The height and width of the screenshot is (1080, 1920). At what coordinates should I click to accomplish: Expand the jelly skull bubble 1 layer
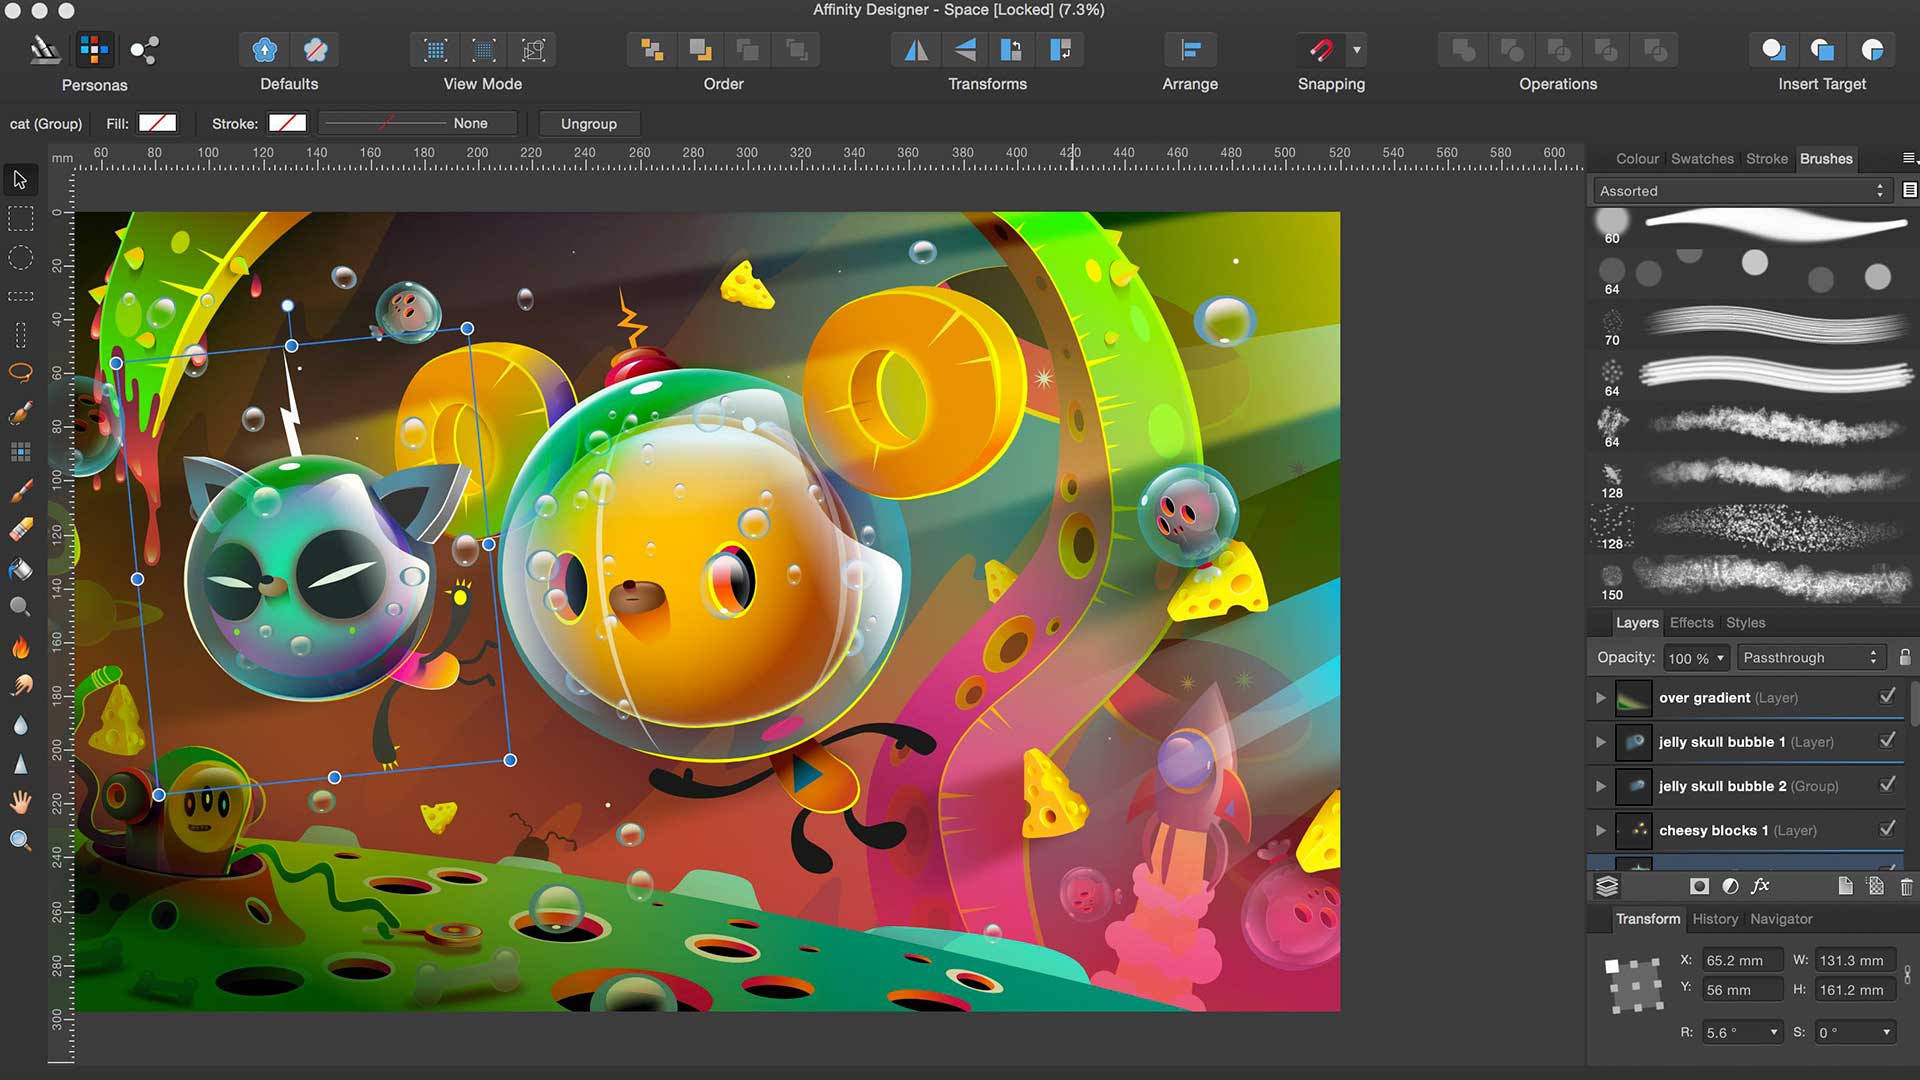tap(1600, 742)
